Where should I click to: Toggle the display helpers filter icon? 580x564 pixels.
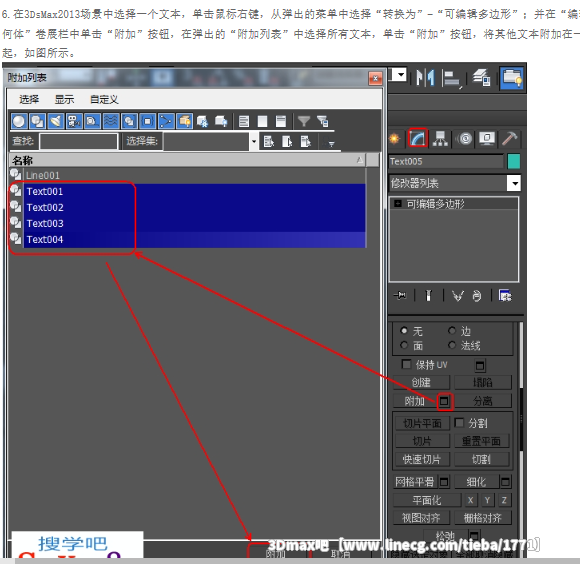point(92,121)
